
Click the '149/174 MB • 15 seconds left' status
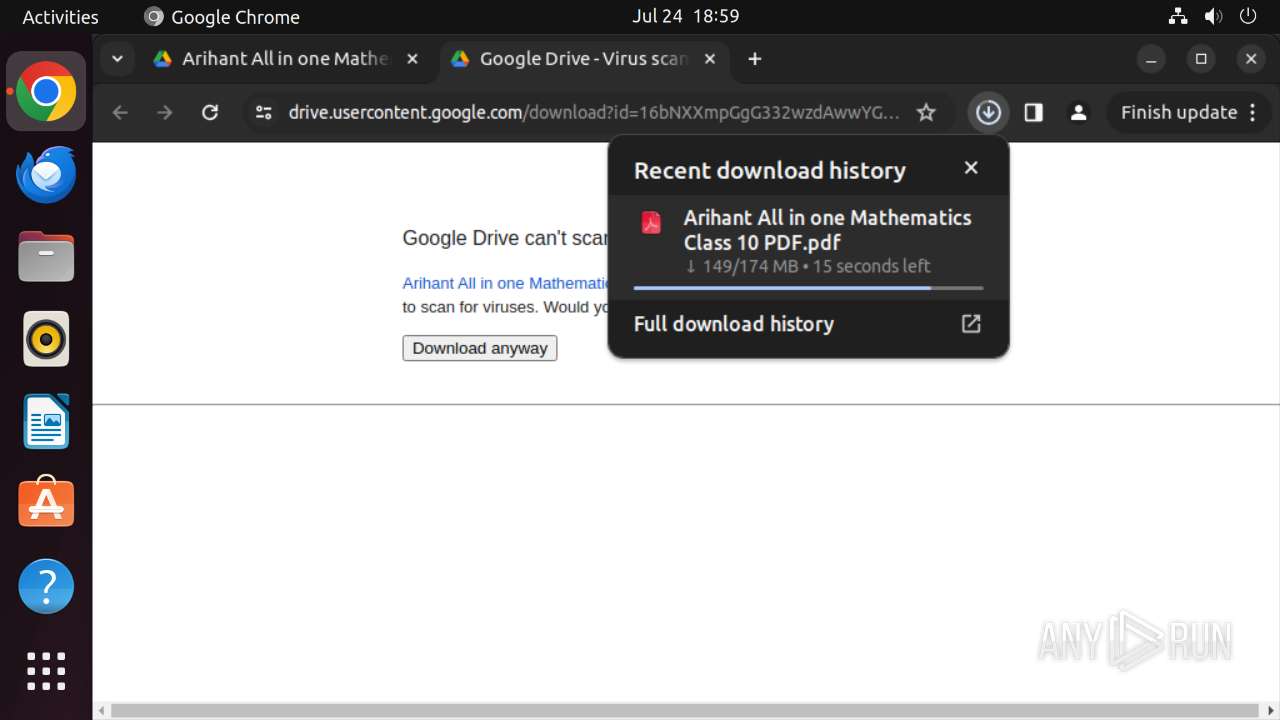pyautogui.click(x=808, y=266)
